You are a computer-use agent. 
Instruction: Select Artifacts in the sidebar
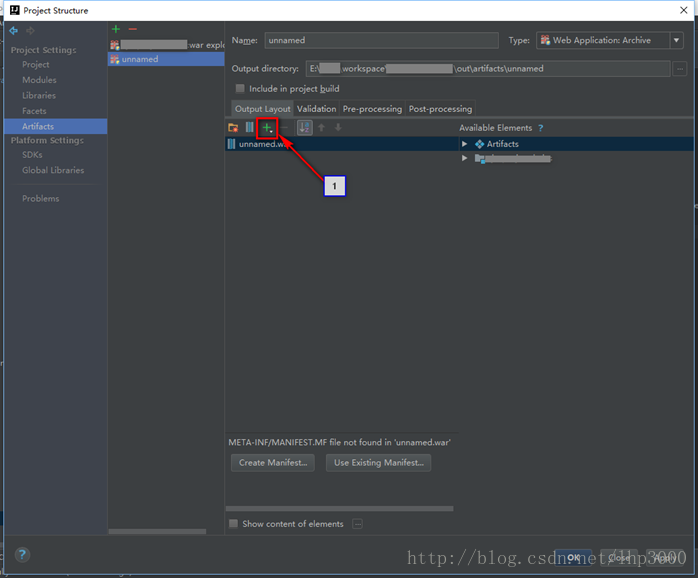coord(56,126)
